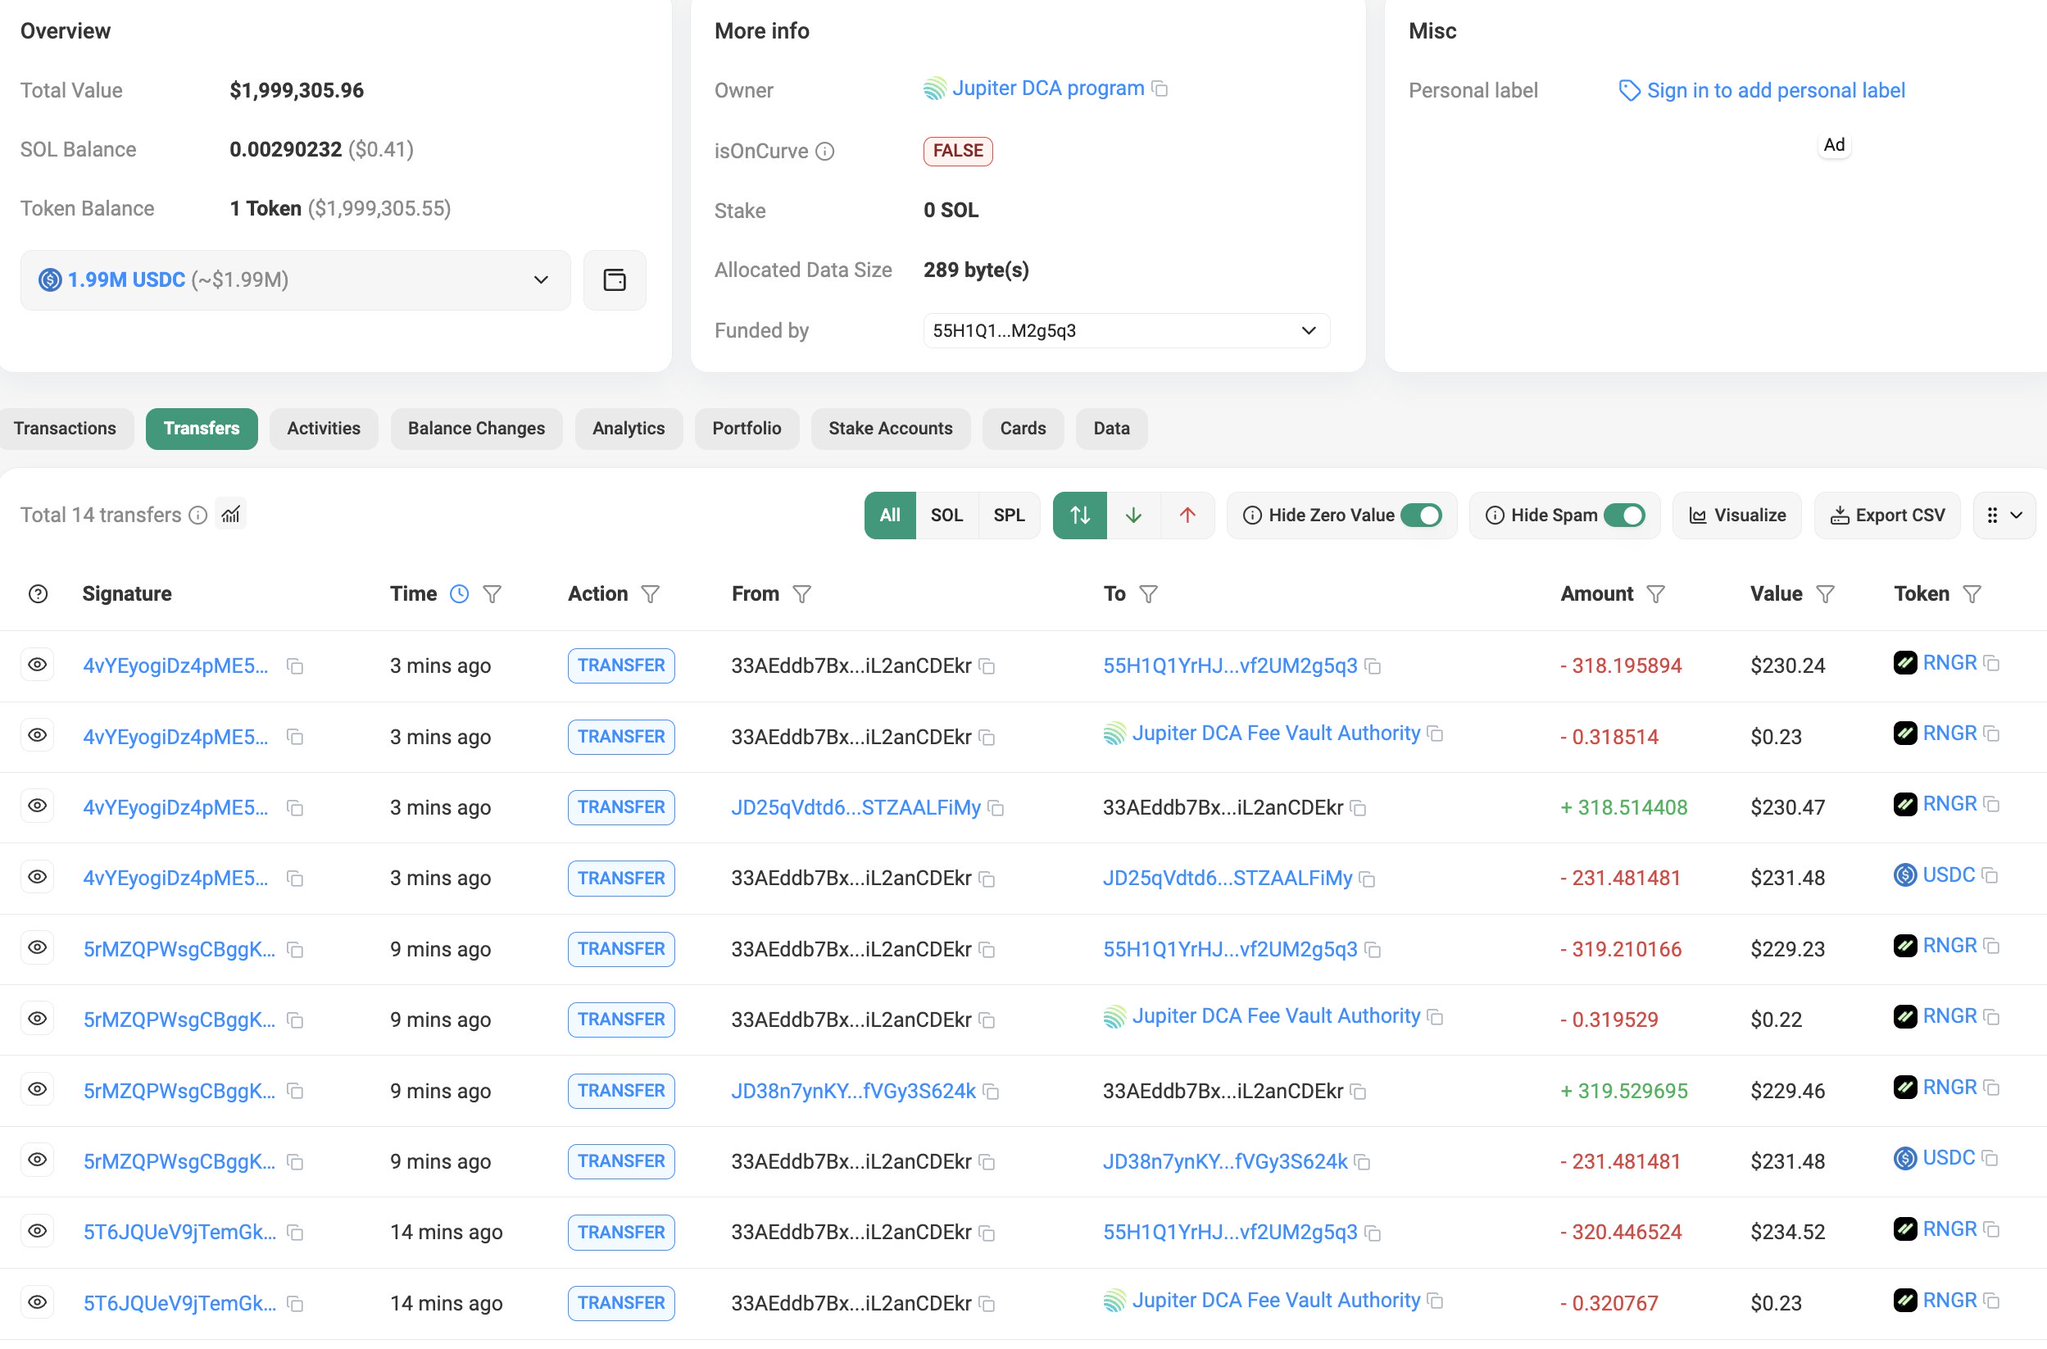Toggle the Hide Spam switch
This screenshot has width=2047, height=1349.
click(x=1624, y=515)
